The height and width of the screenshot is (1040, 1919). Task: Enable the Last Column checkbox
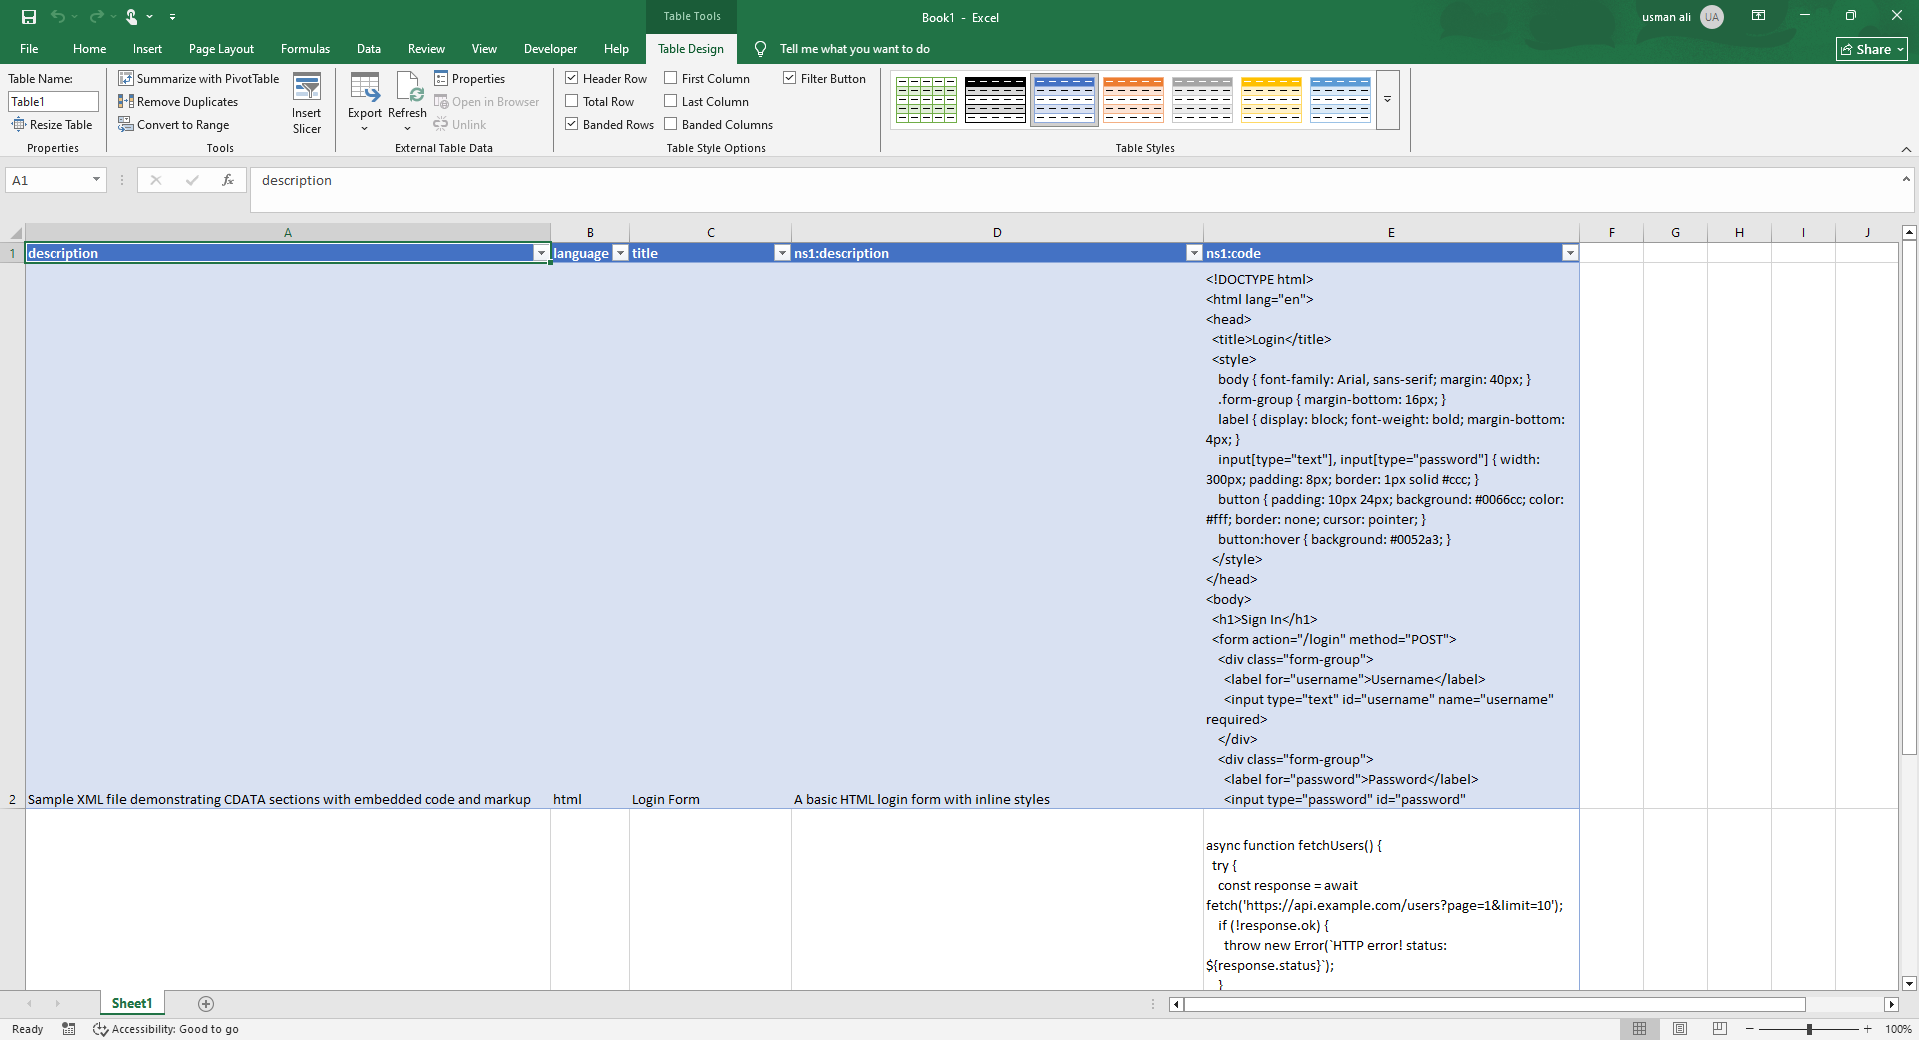pos(671,101)
